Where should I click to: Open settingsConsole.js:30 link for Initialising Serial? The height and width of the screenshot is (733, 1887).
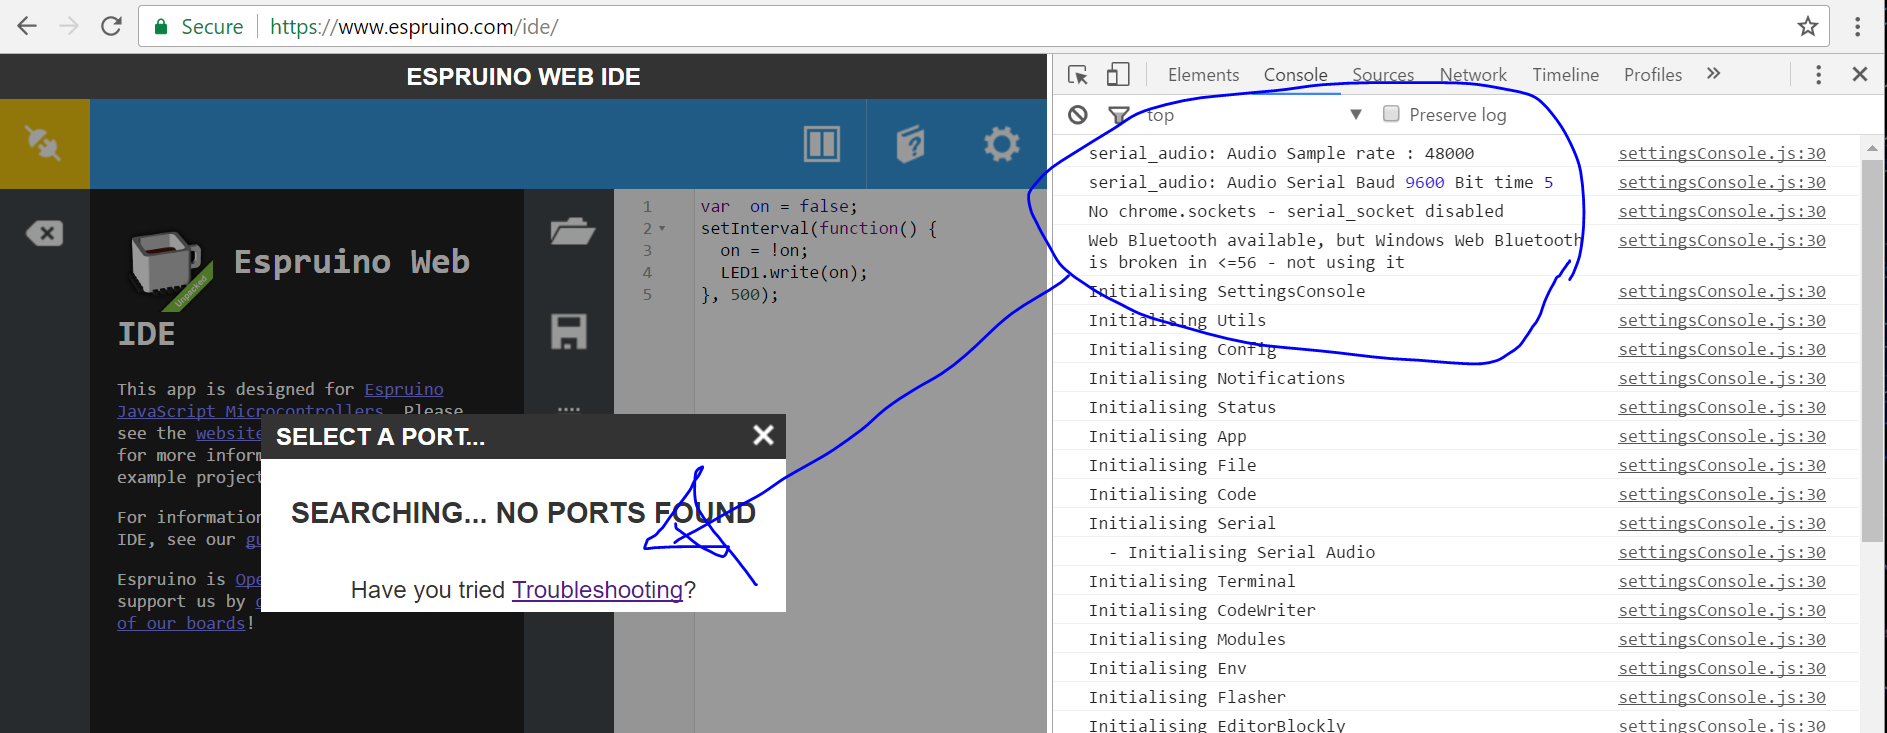coord(1721,523)
